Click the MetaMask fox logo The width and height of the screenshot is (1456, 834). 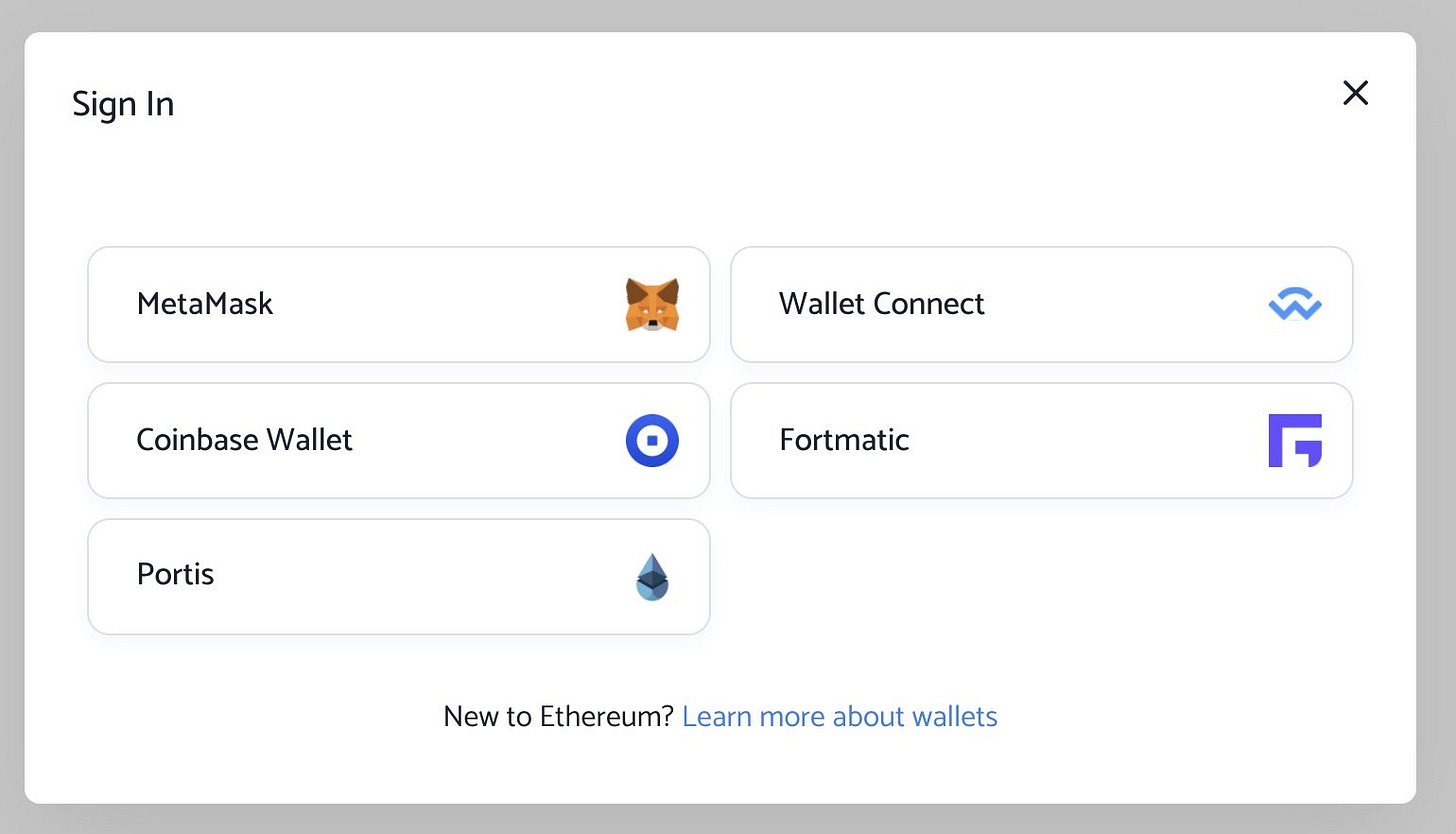pos(652,305)
